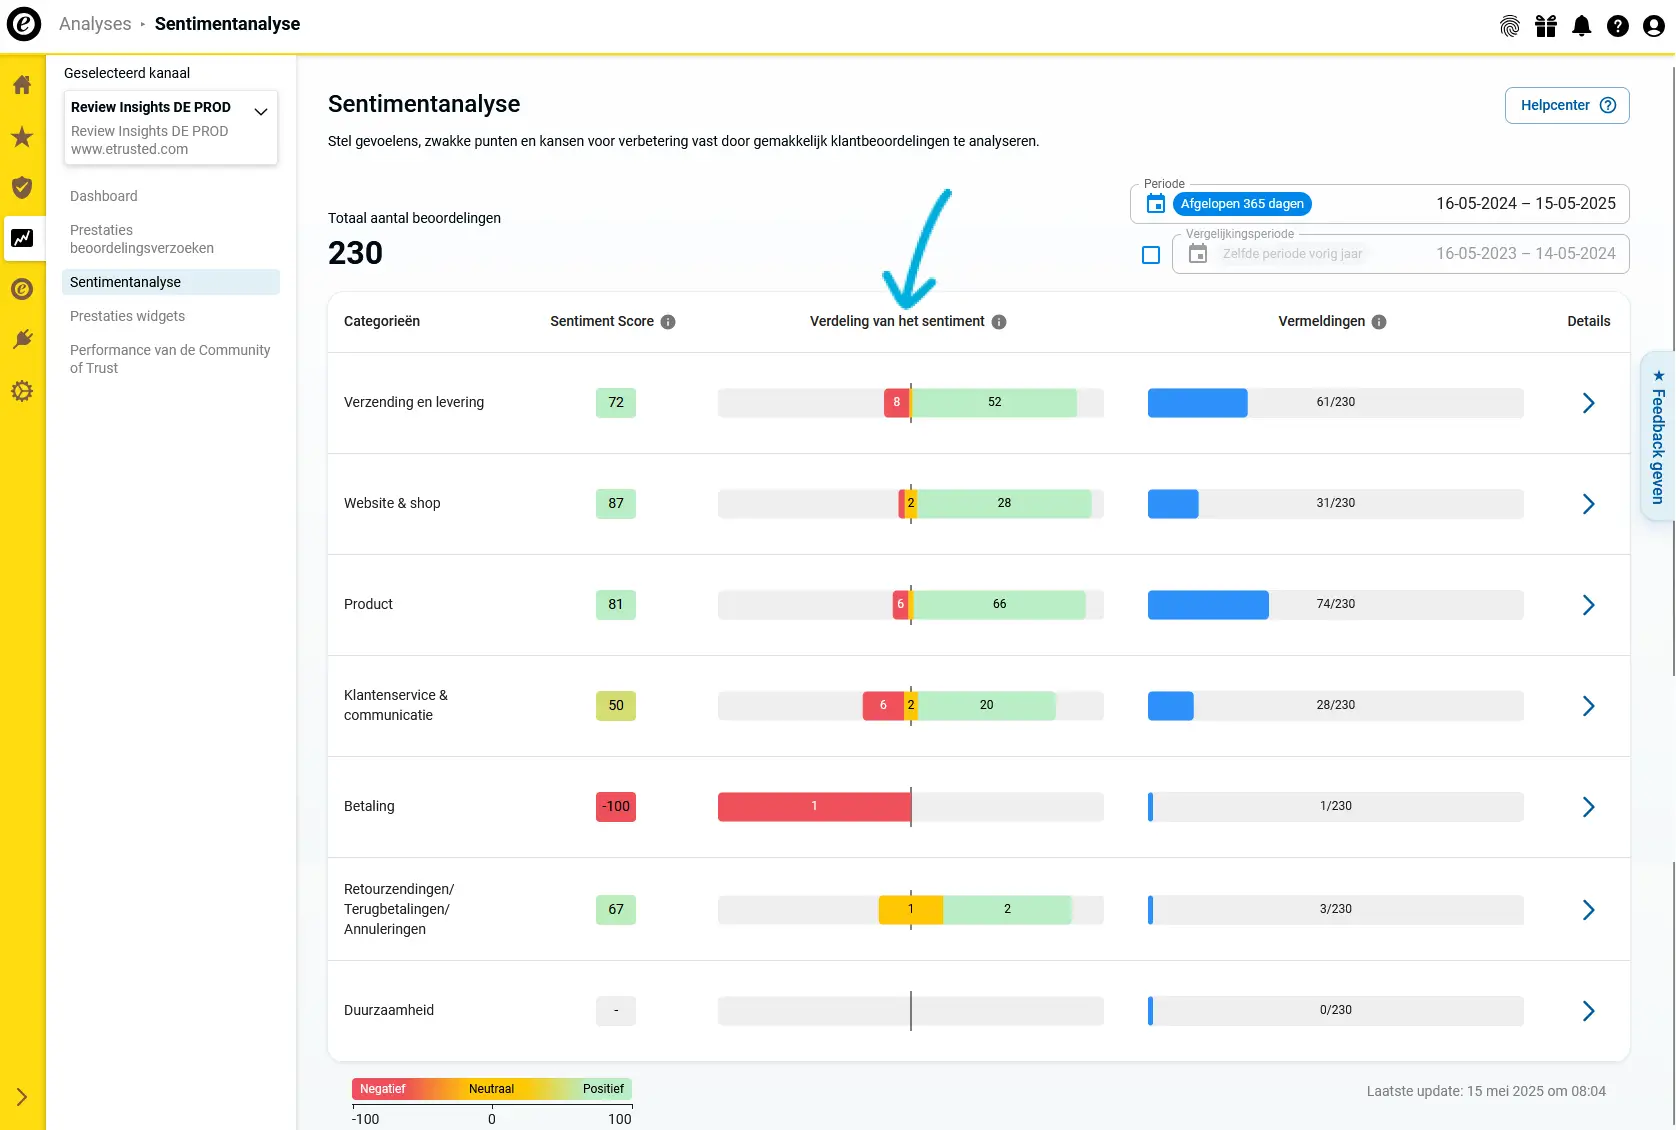Click the home icon in the sidebar
This screenshot has width=1676, height=1130.
click(x=22, y=85)
